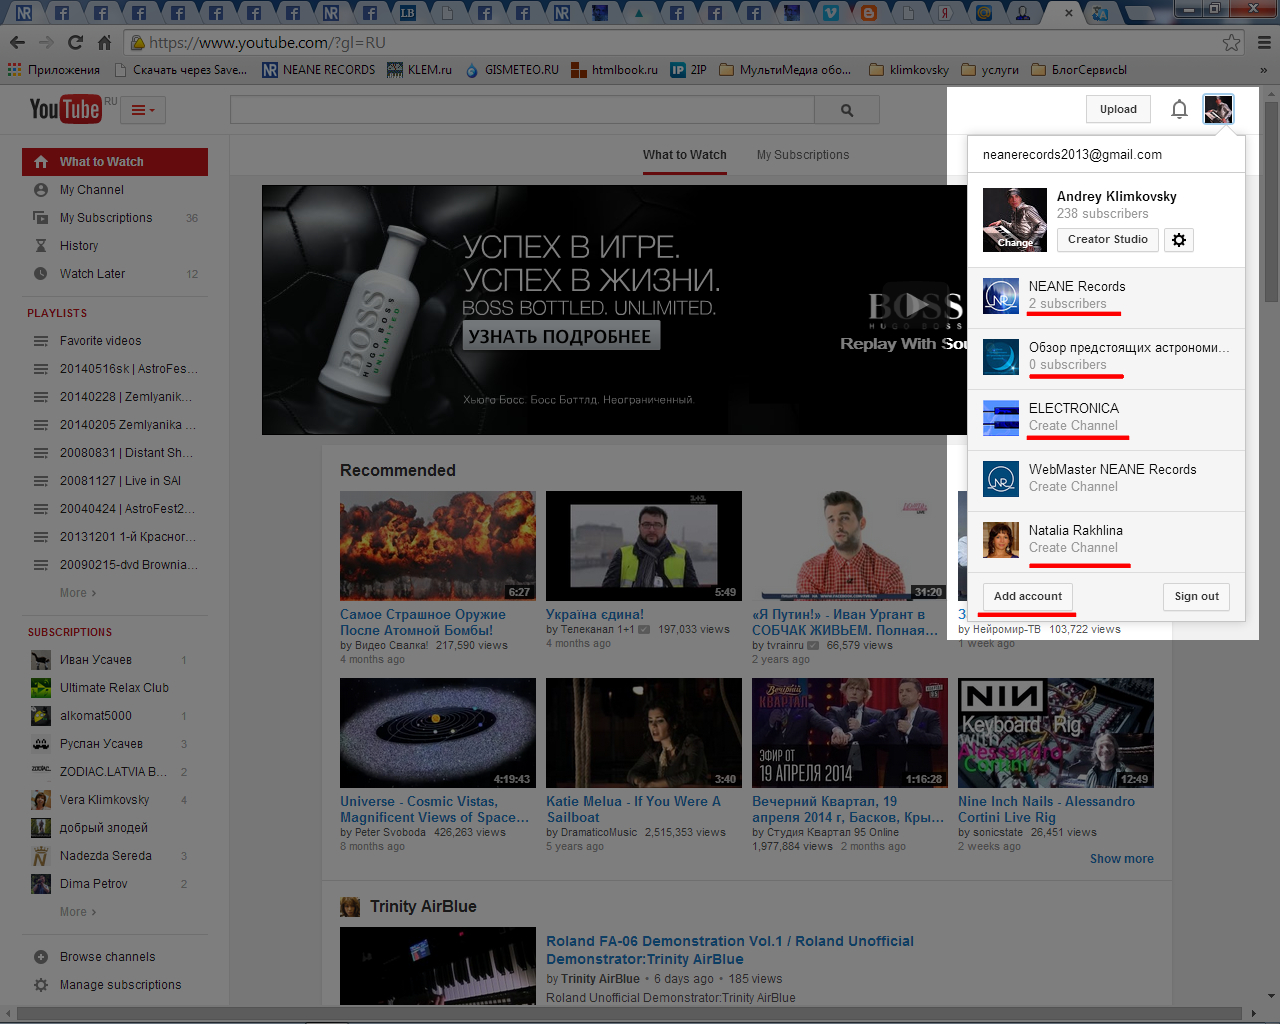Open Favorite videos playlist

115,341
